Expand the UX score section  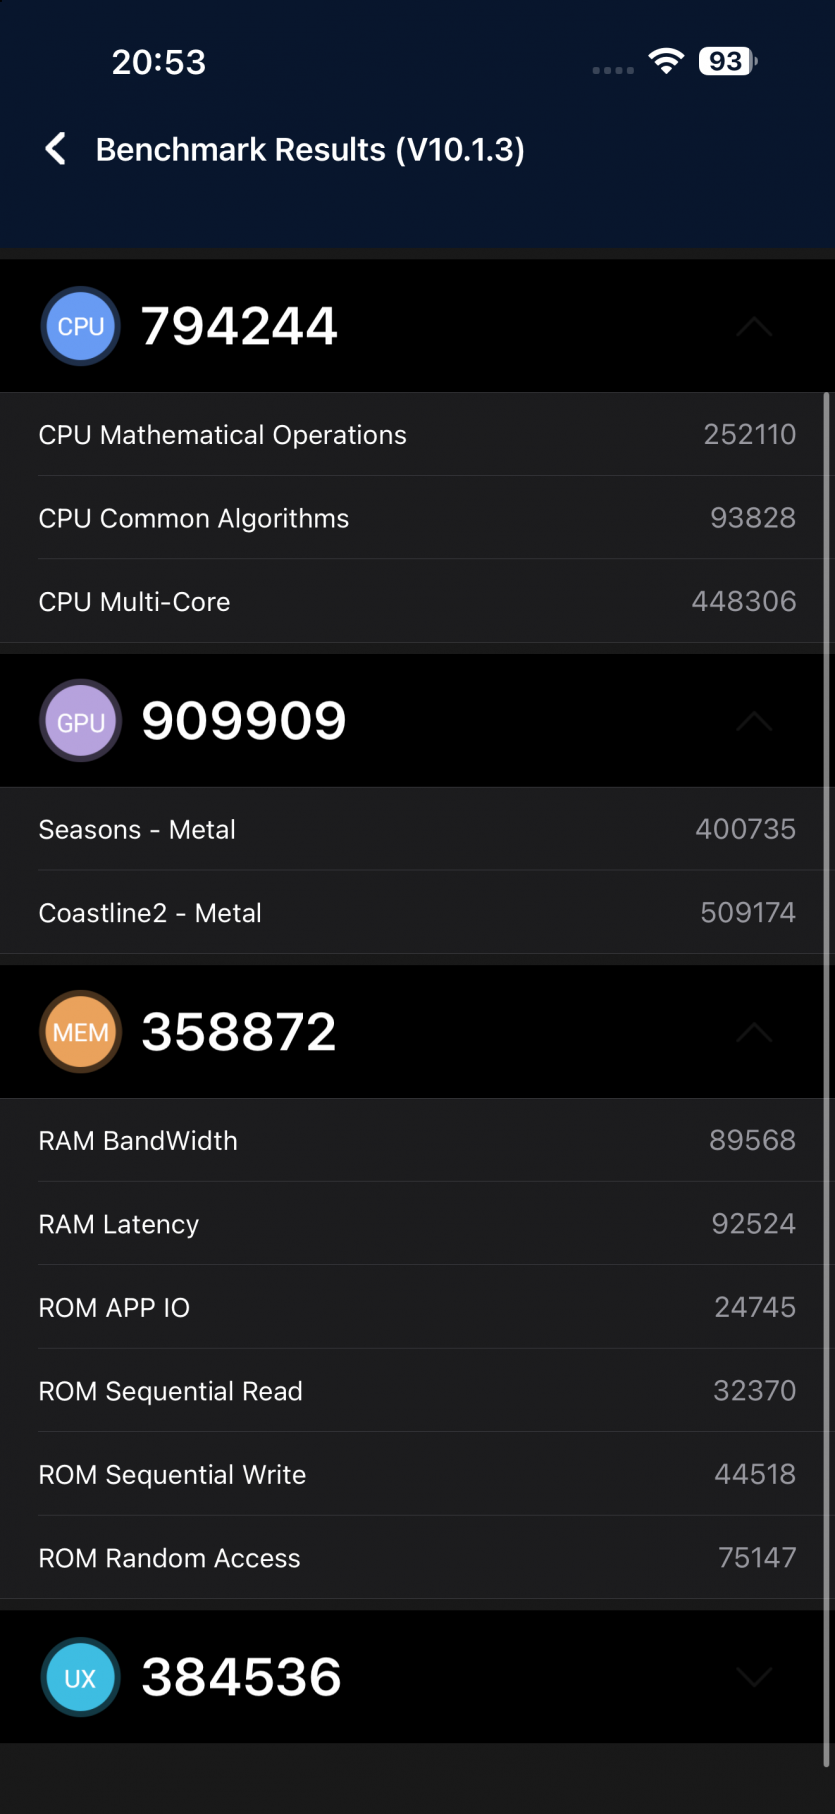(754, 1677)
